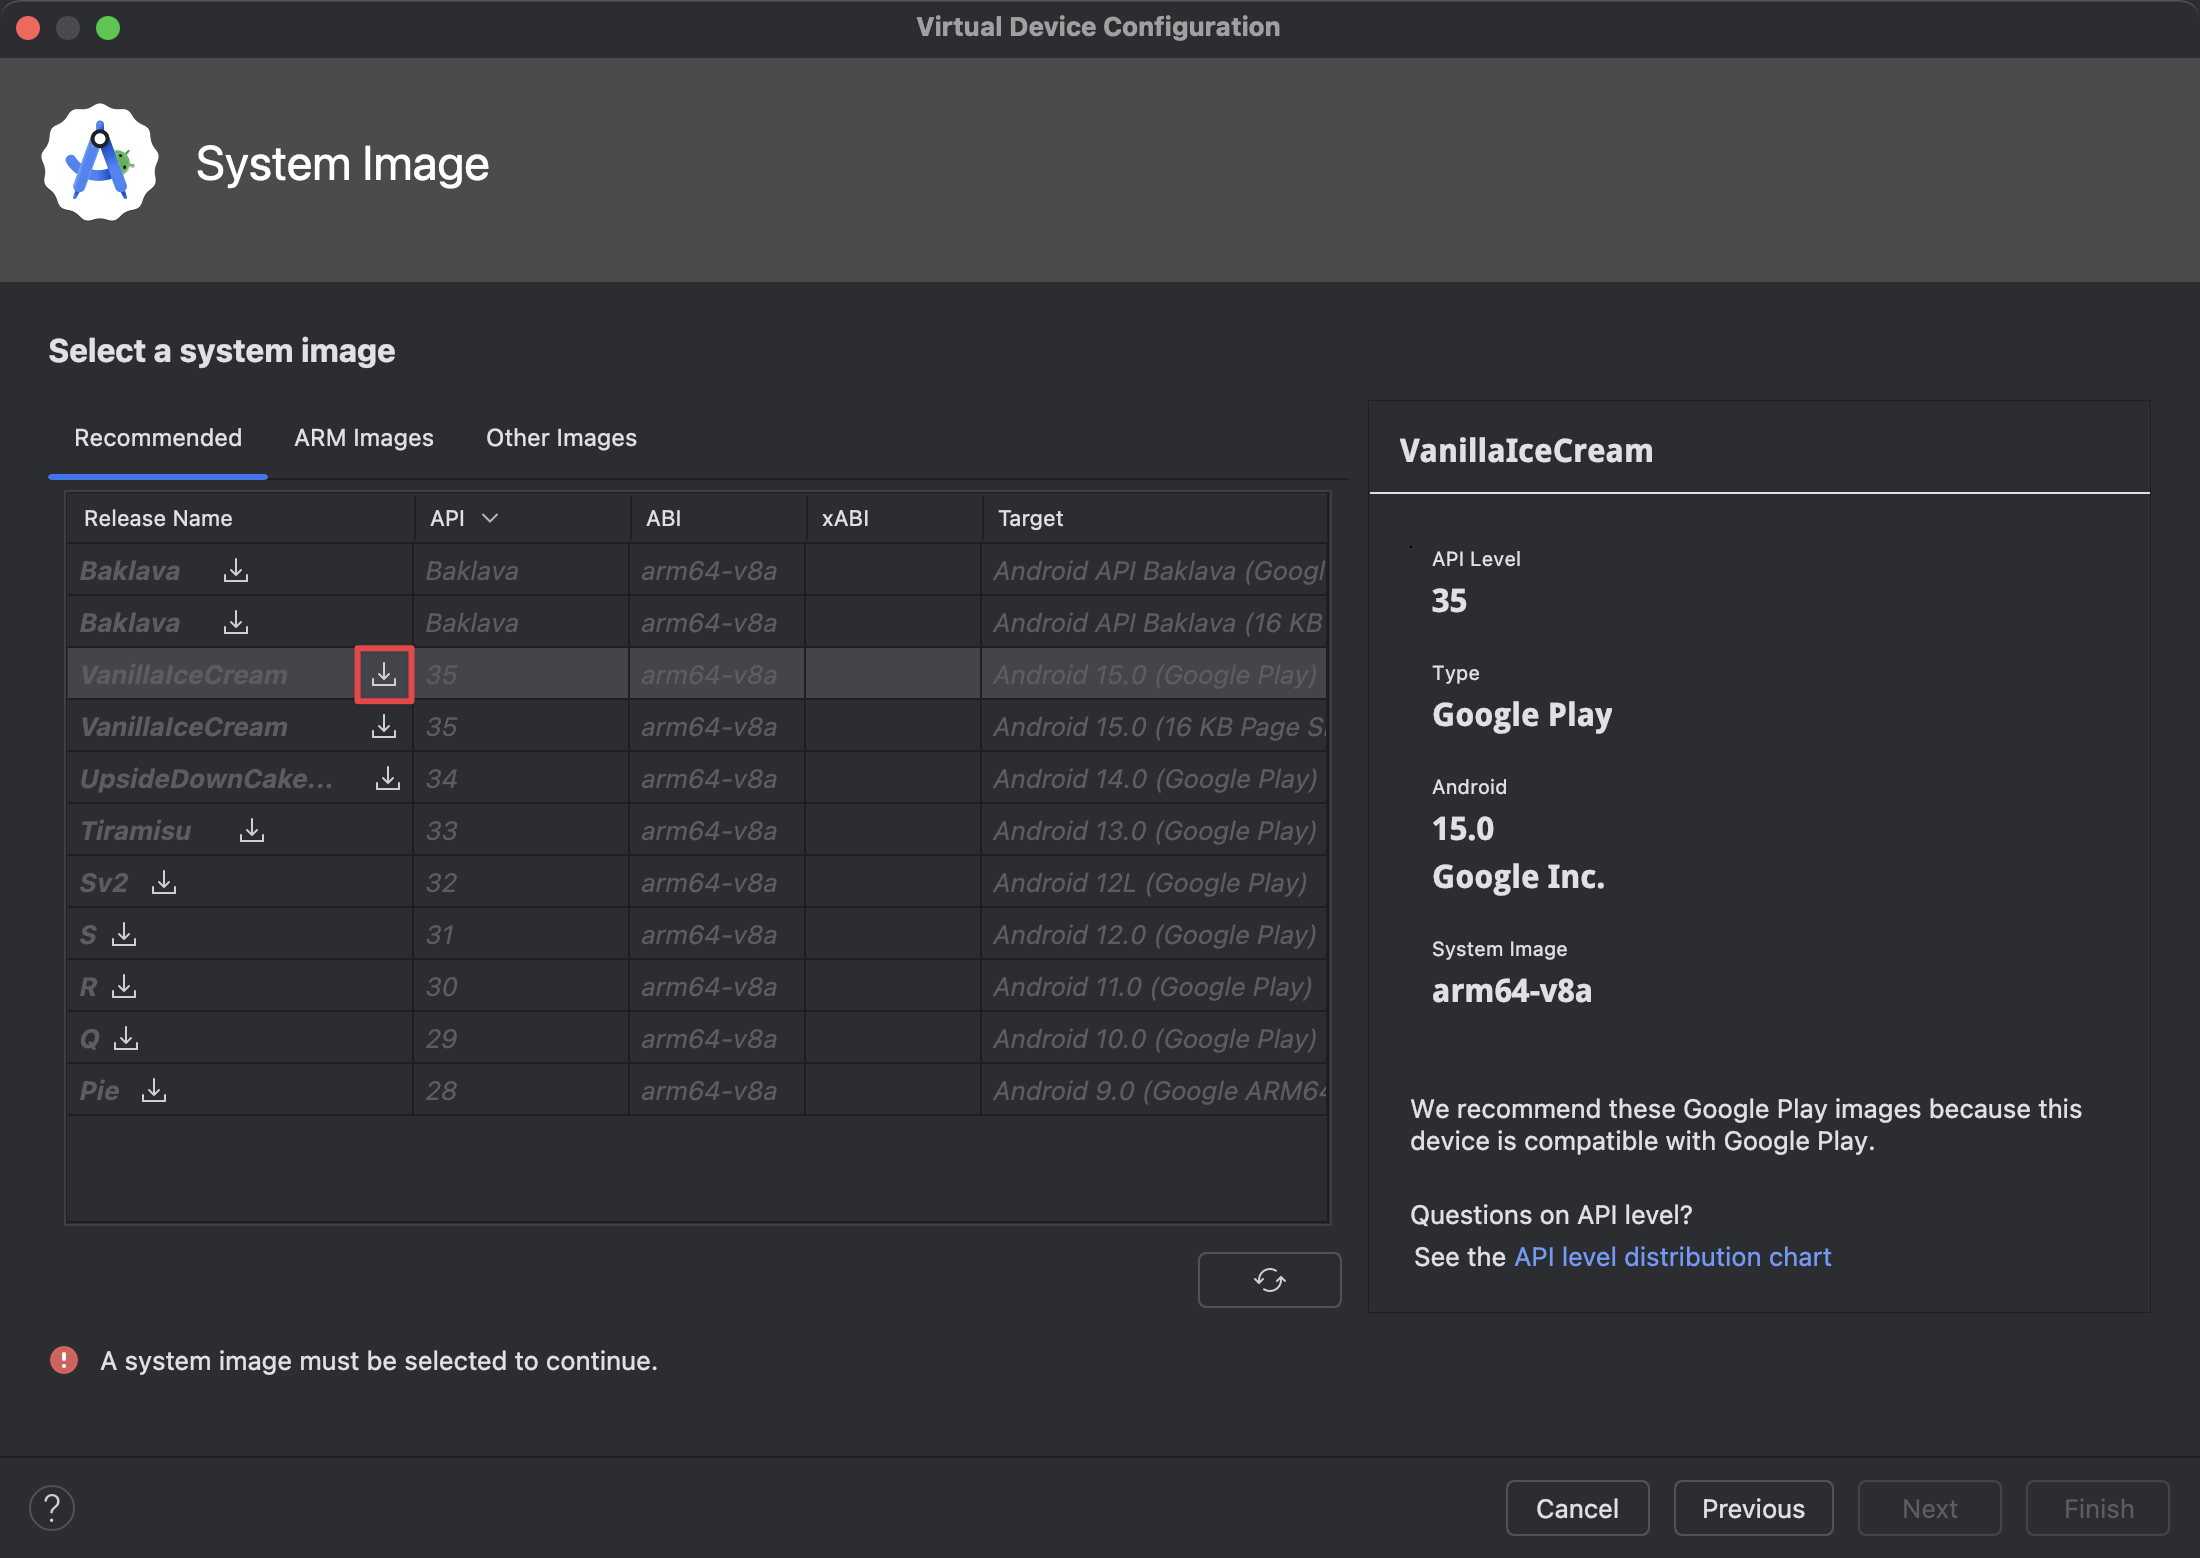Image resolution: width=2200 pixels, height=1558 pixels.
Task: Download the UpsideDownCake Android 14.0 image
Action: (x=386, y=778)
